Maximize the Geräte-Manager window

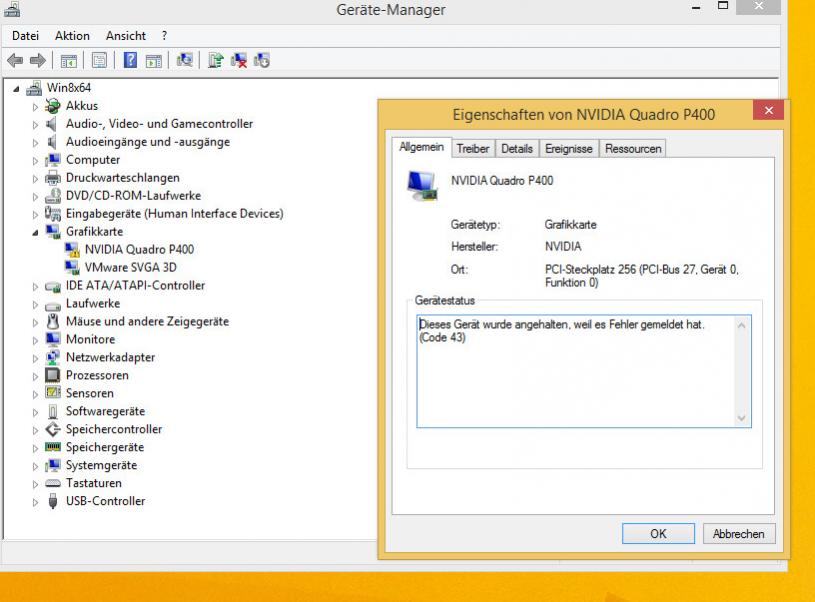point(722,6)
